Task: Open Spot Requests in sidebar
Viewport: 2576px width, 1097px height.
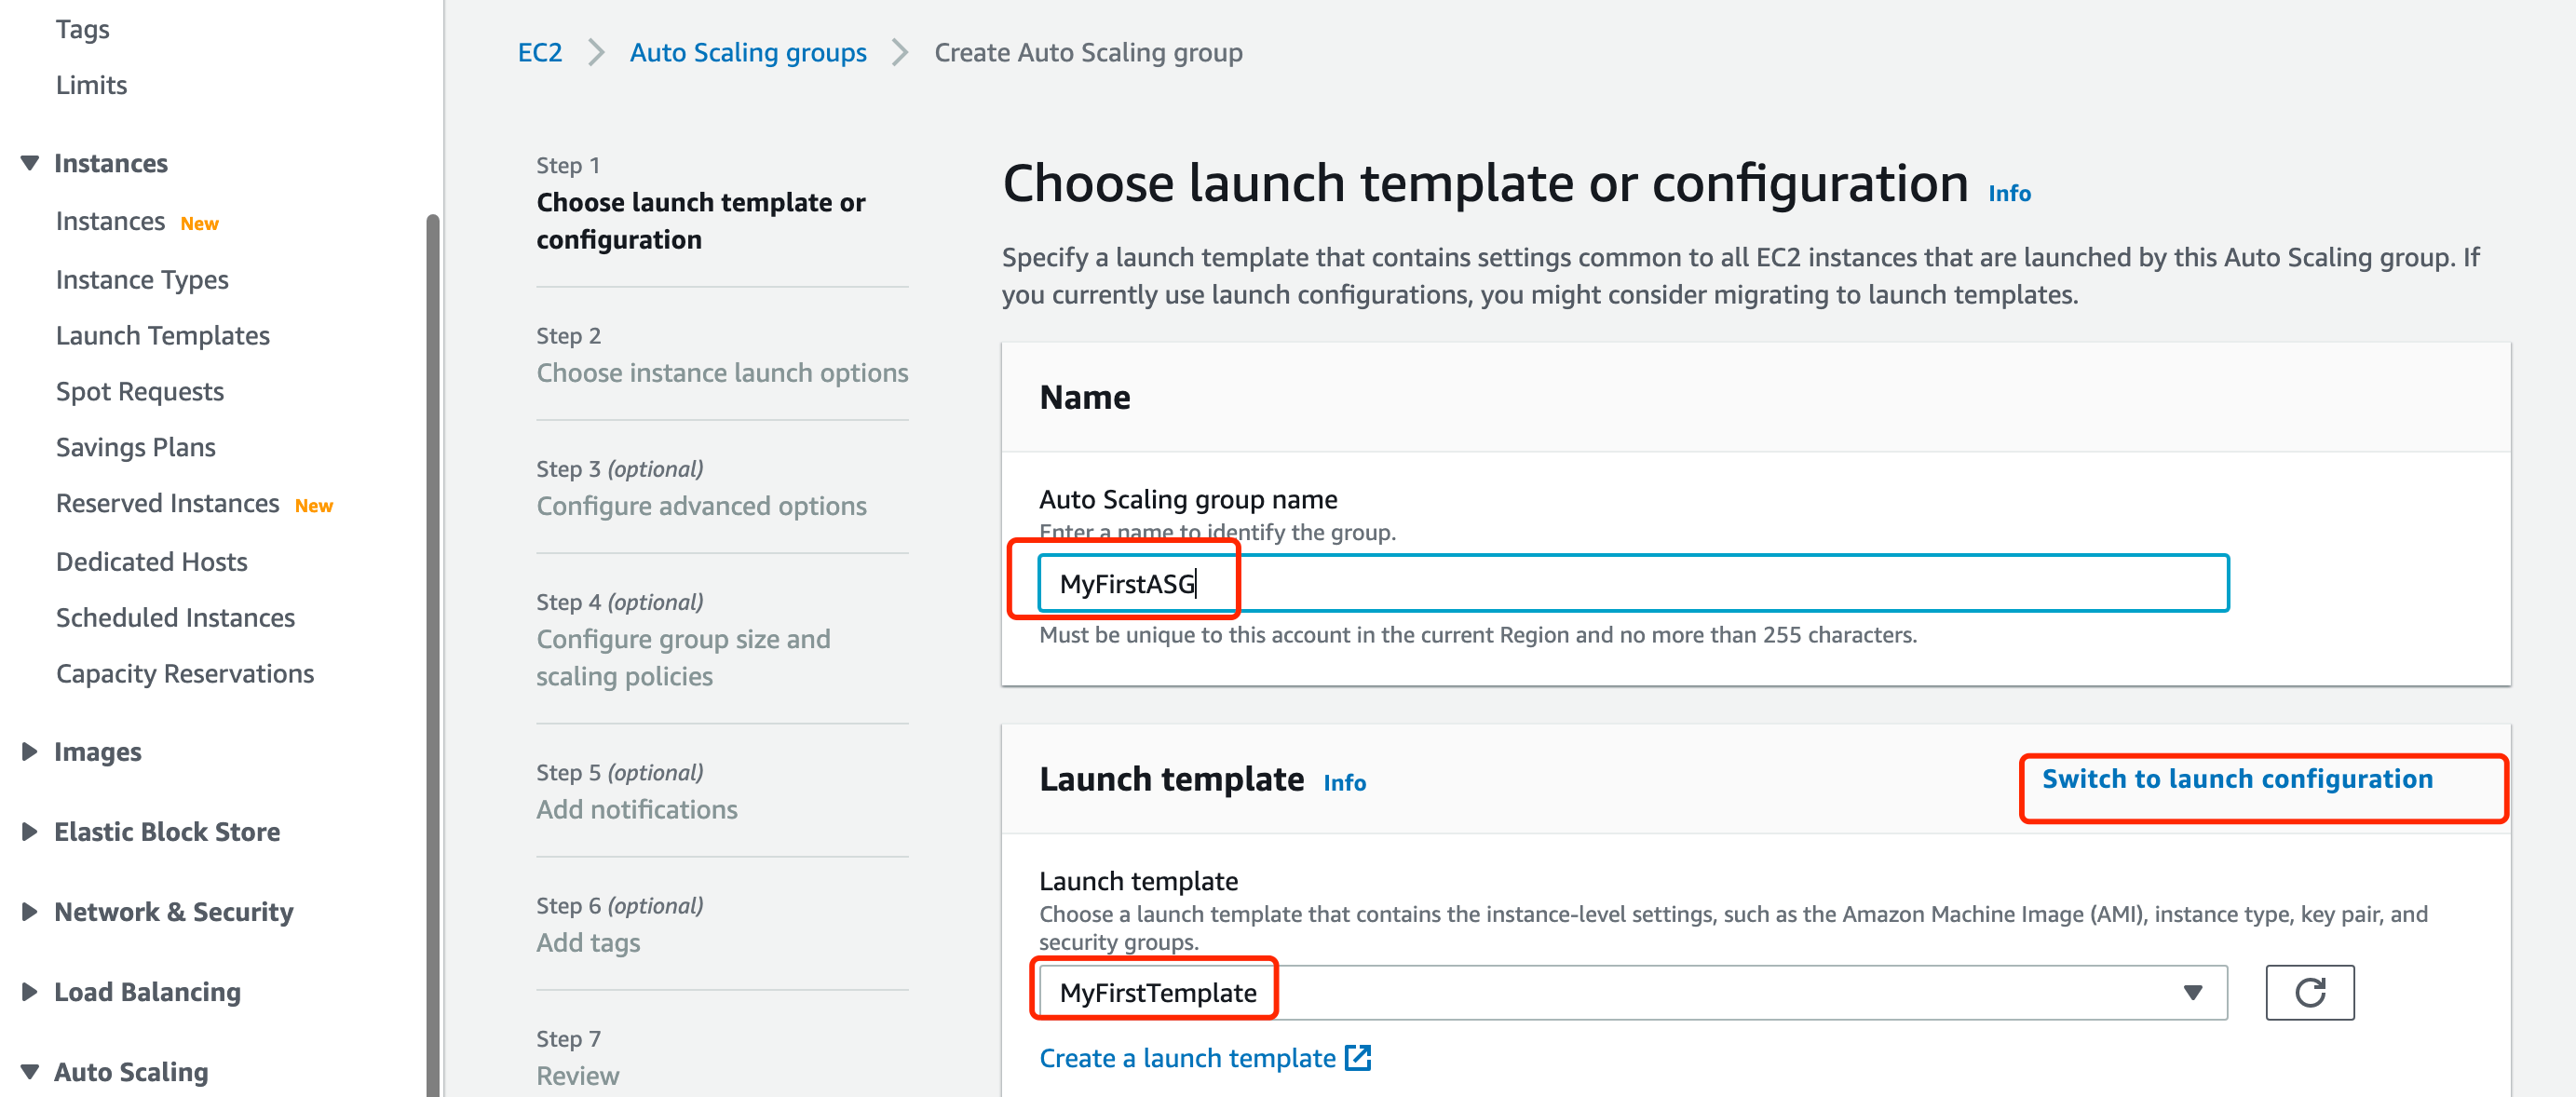Action: (x=139, y=391)
